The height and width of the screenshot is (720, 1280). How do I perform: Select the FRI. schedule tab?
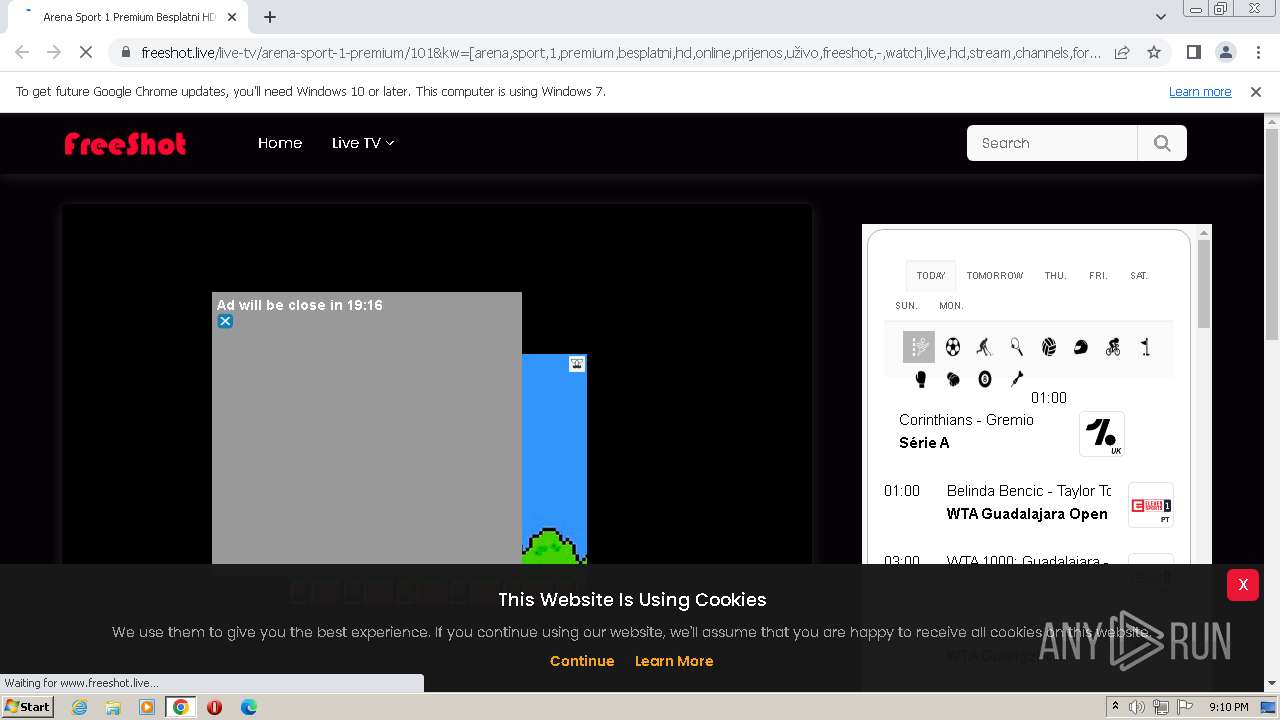pyautogui.click(x=1098, y=275)
